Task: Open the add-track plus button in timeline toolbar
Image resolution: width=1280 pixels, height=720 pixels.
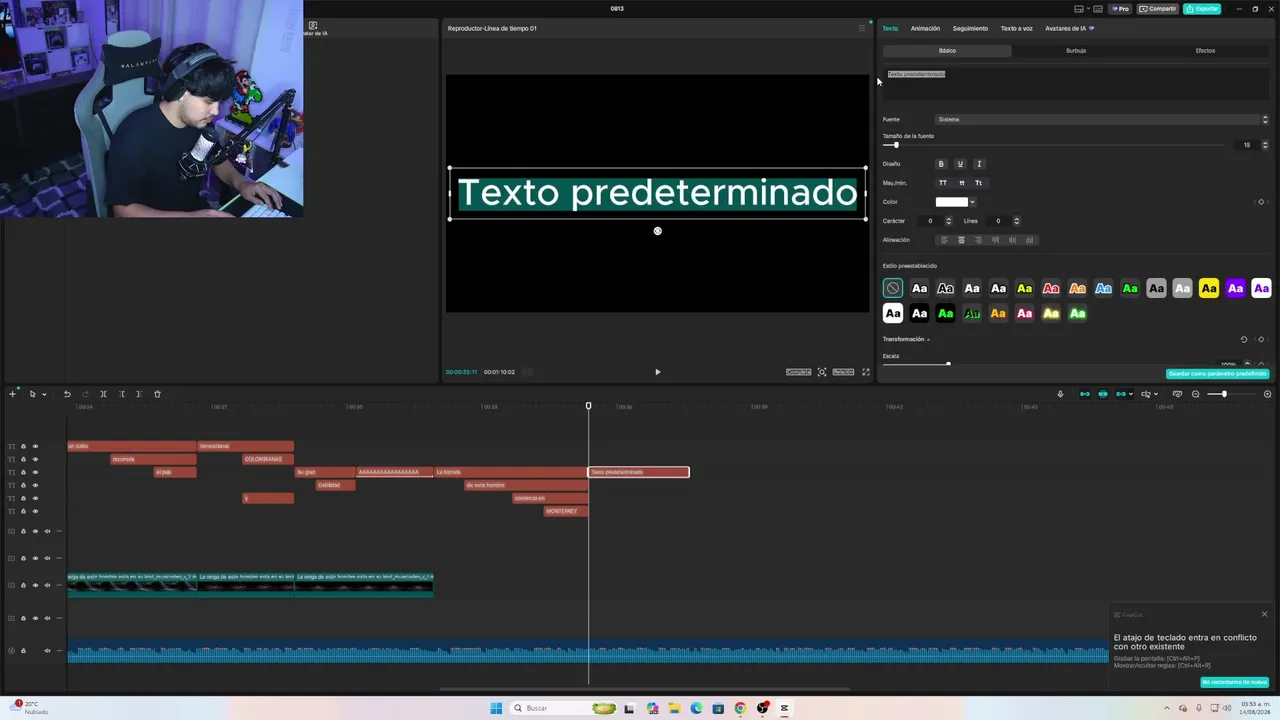Action: (12, 394)
